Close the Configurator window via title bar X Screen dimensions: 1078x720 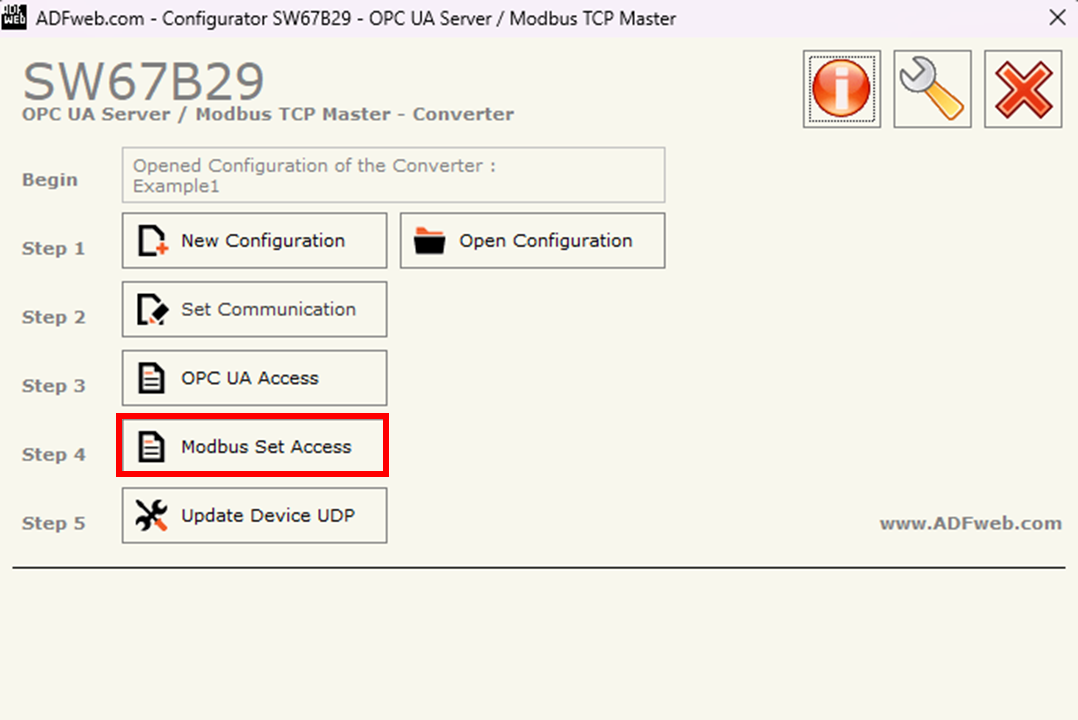click(x=1057, y=17)
